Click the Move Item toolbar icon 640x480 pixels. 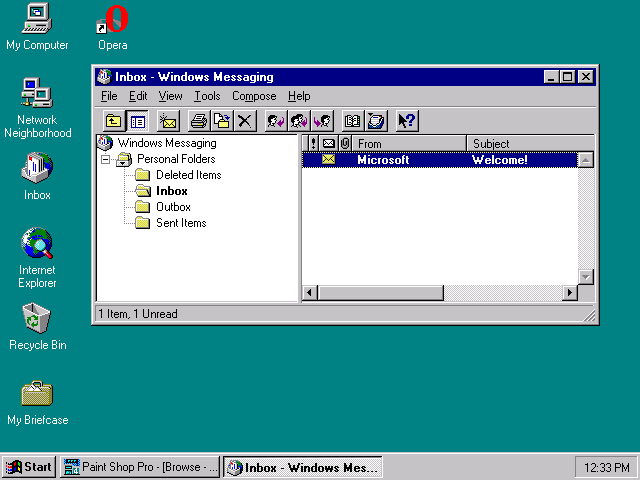pos(222,121)
